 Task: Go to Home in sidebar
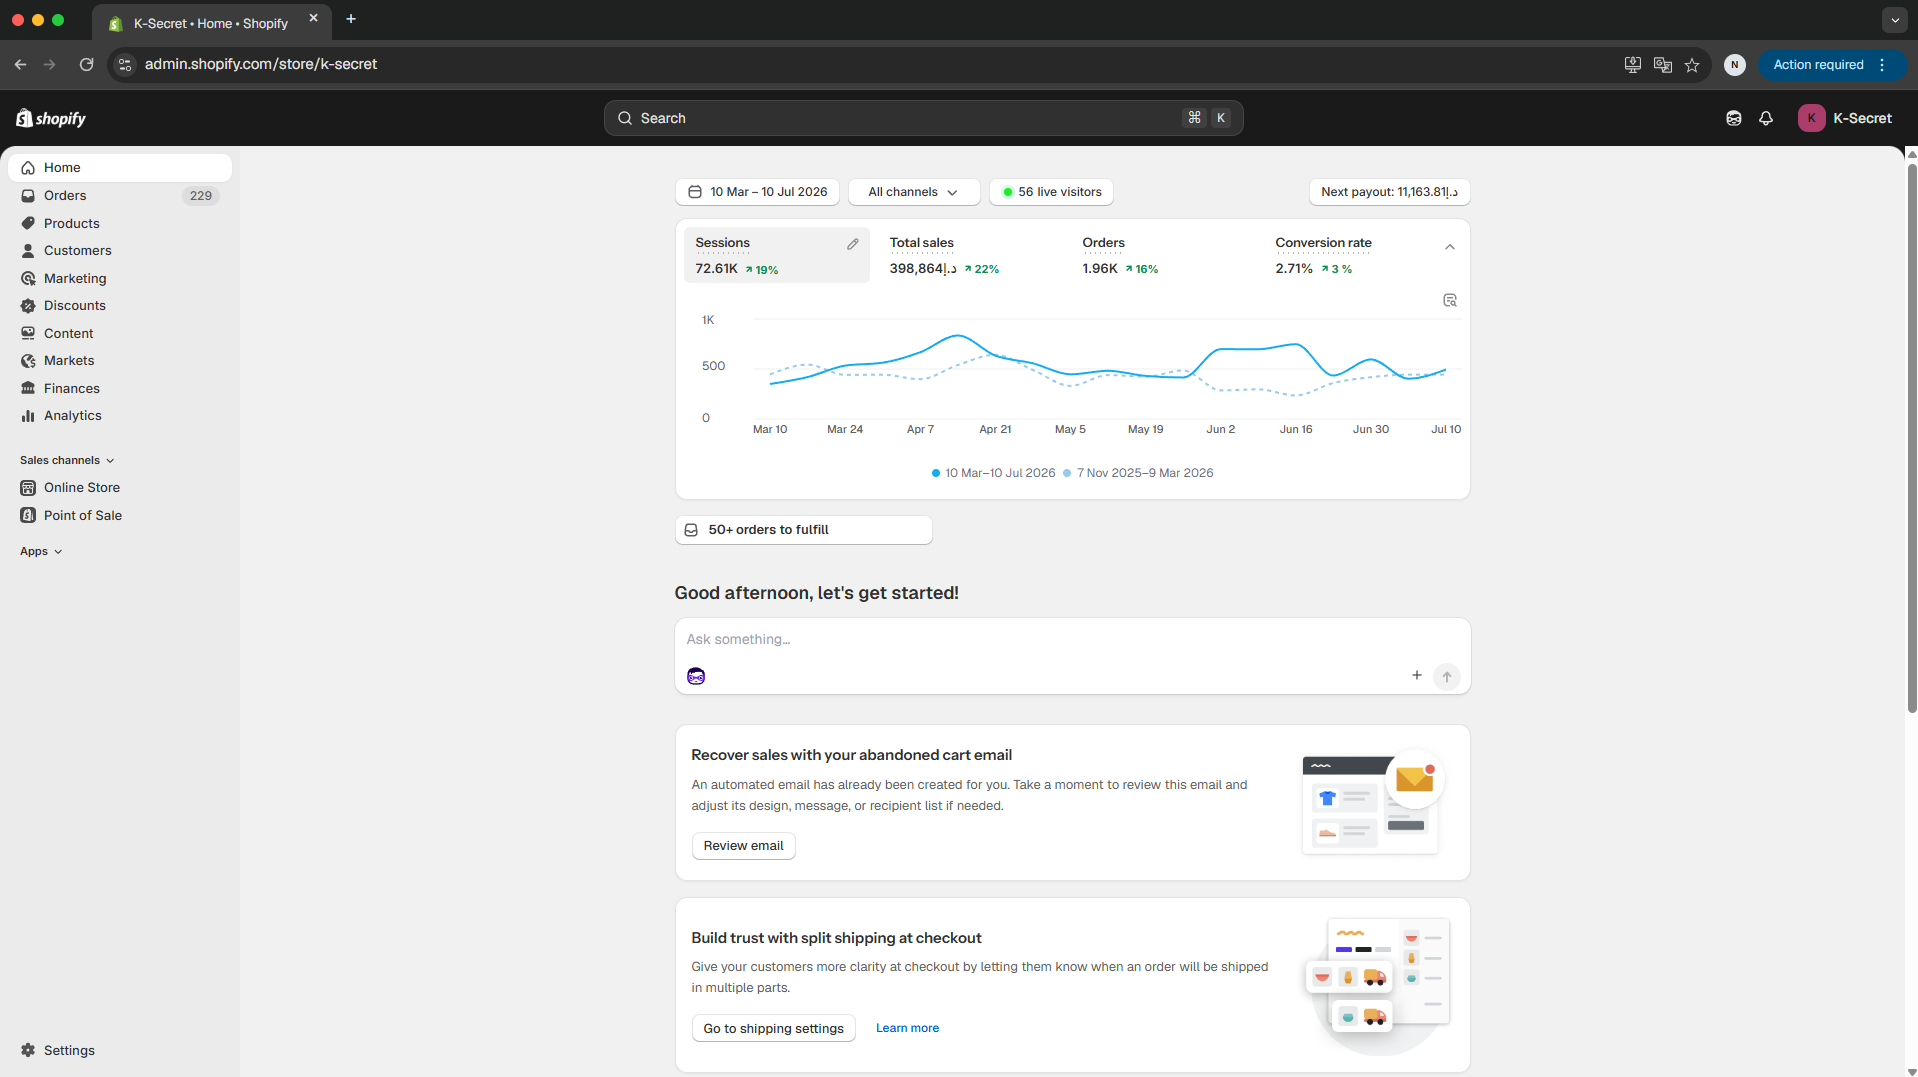tap(120, 168)
